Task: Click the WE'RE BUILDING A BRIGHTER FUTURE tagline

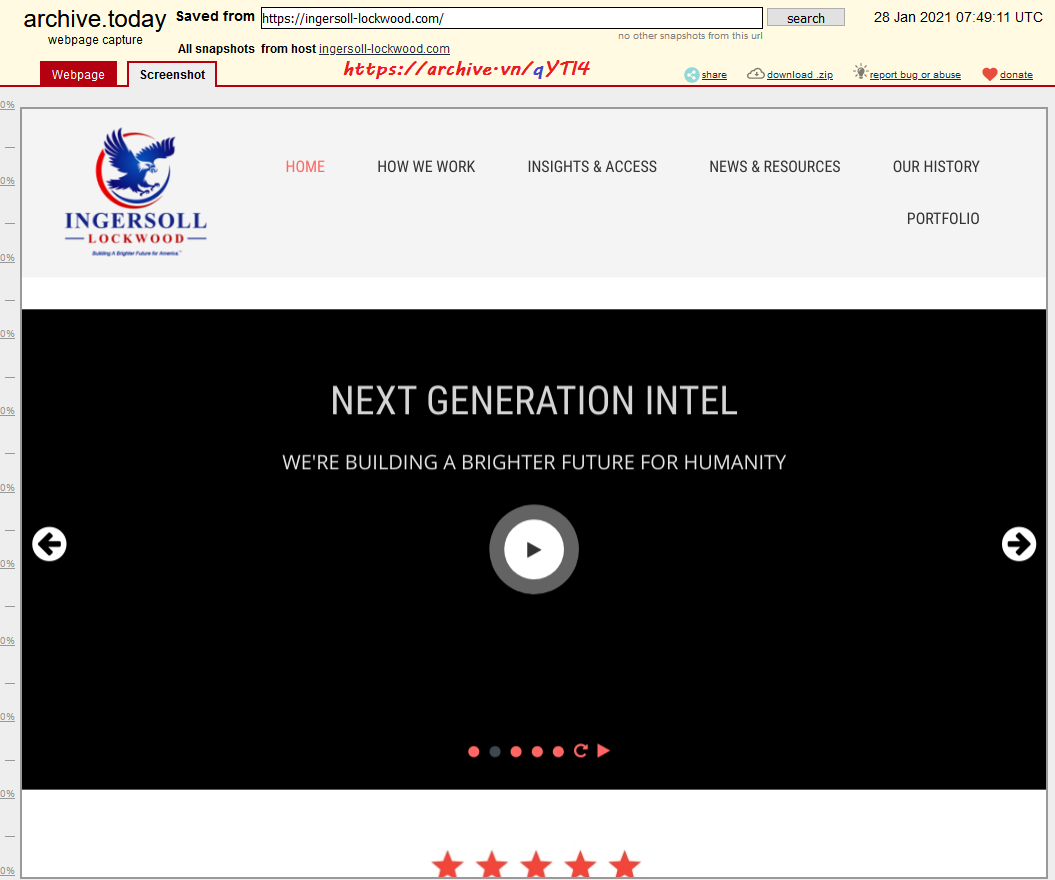Action: pos(534,462)
